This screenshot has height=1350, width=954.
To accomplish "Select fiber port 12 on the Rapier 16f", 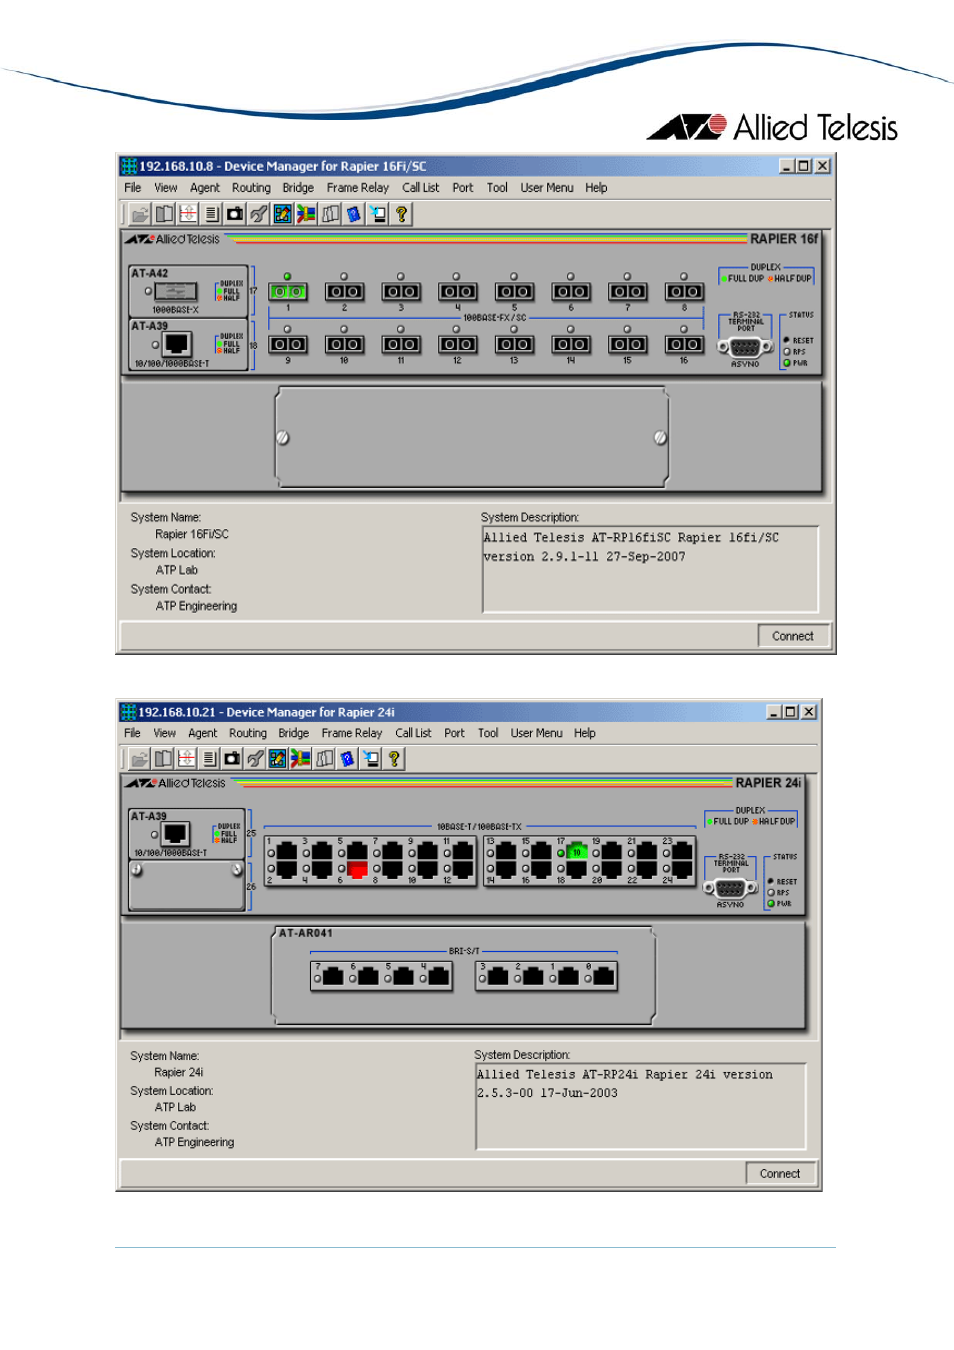I will pyautogui.click(x=457, y=344).
